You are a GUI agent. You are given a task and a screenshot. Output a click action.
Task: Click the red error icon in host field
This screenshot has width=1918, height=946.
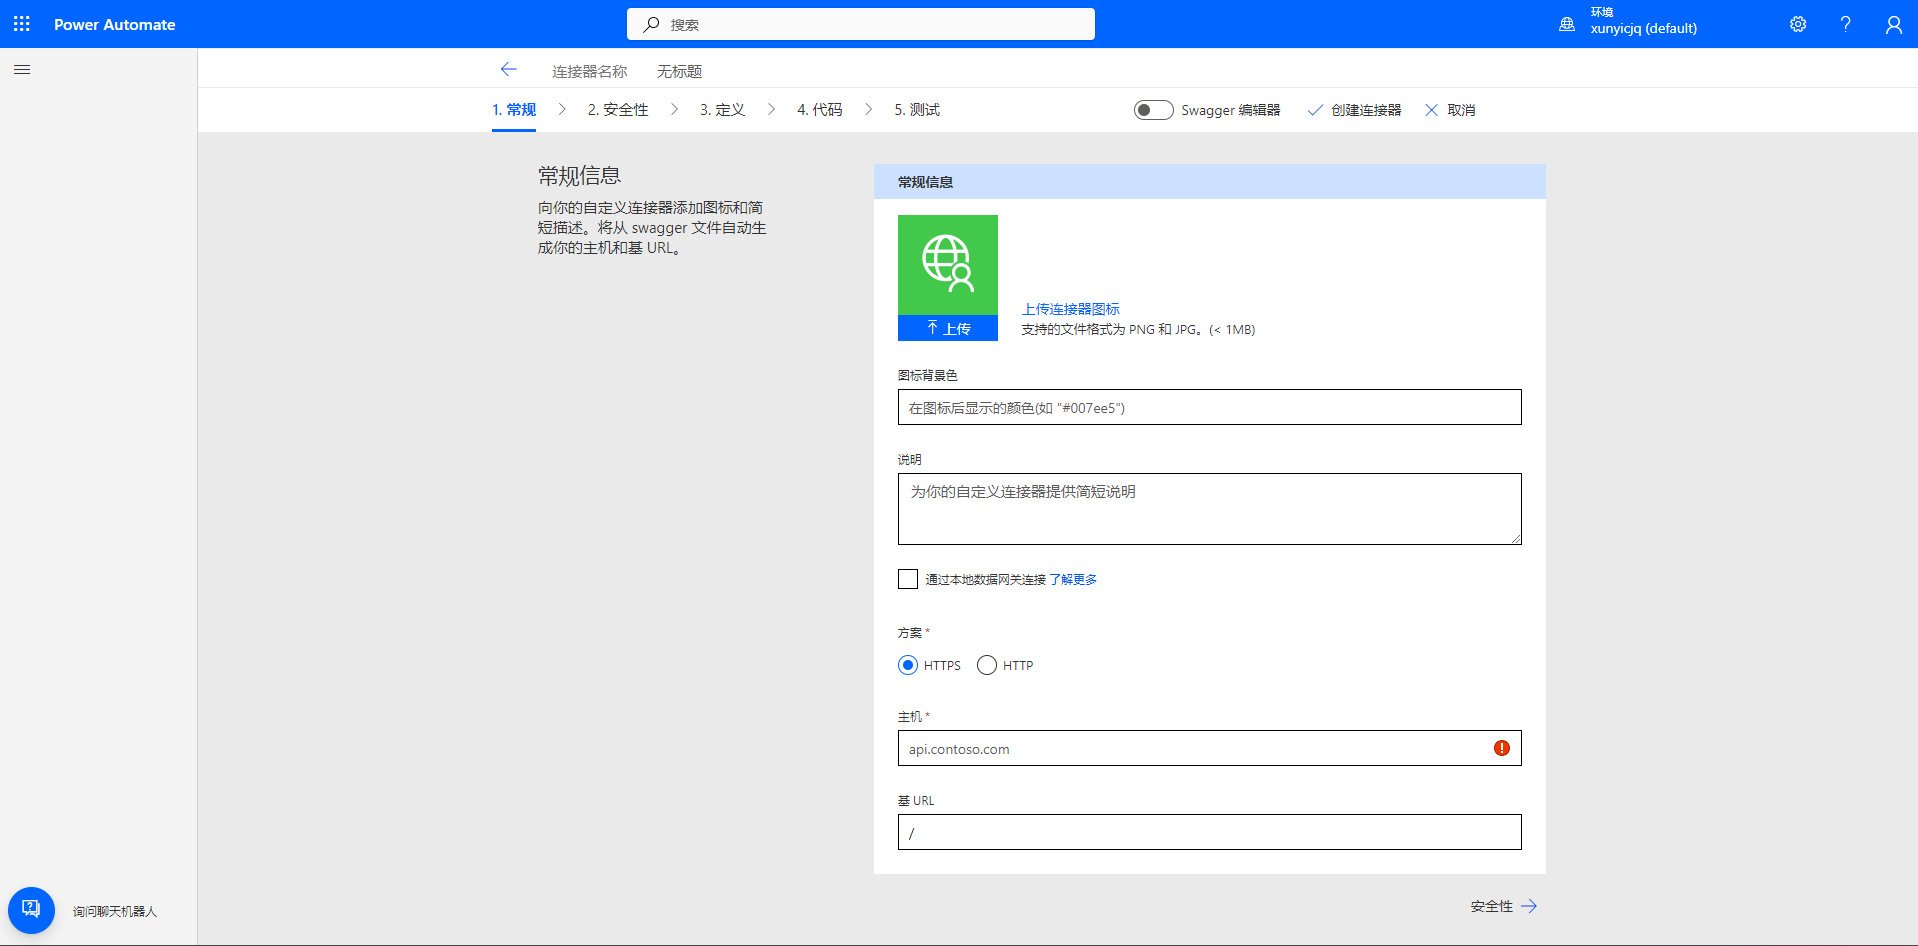pos(1502,748)
